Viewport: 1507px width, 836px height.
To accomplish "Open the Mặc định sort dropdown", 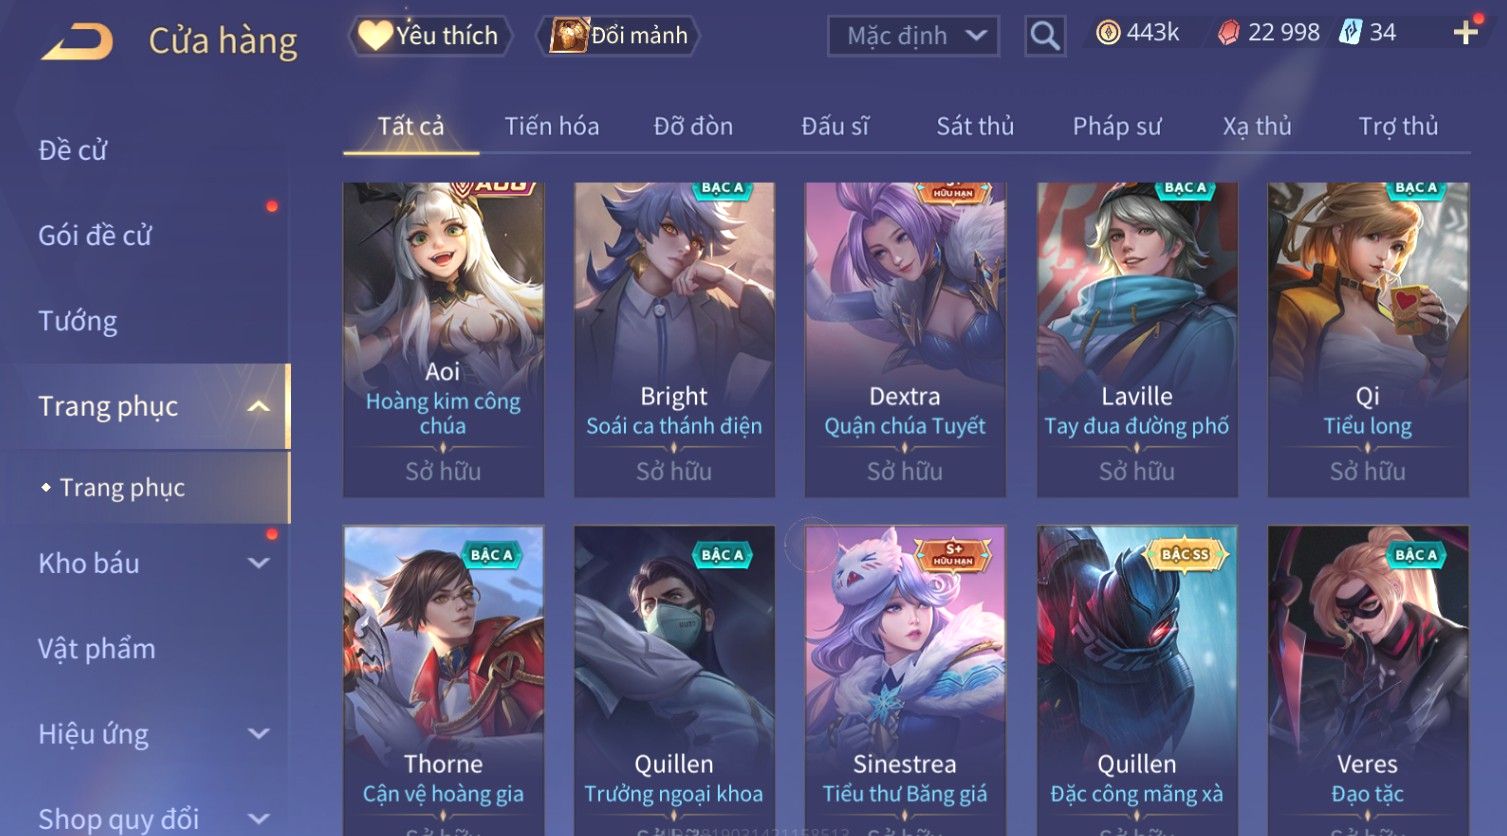I will coord(913,36).
